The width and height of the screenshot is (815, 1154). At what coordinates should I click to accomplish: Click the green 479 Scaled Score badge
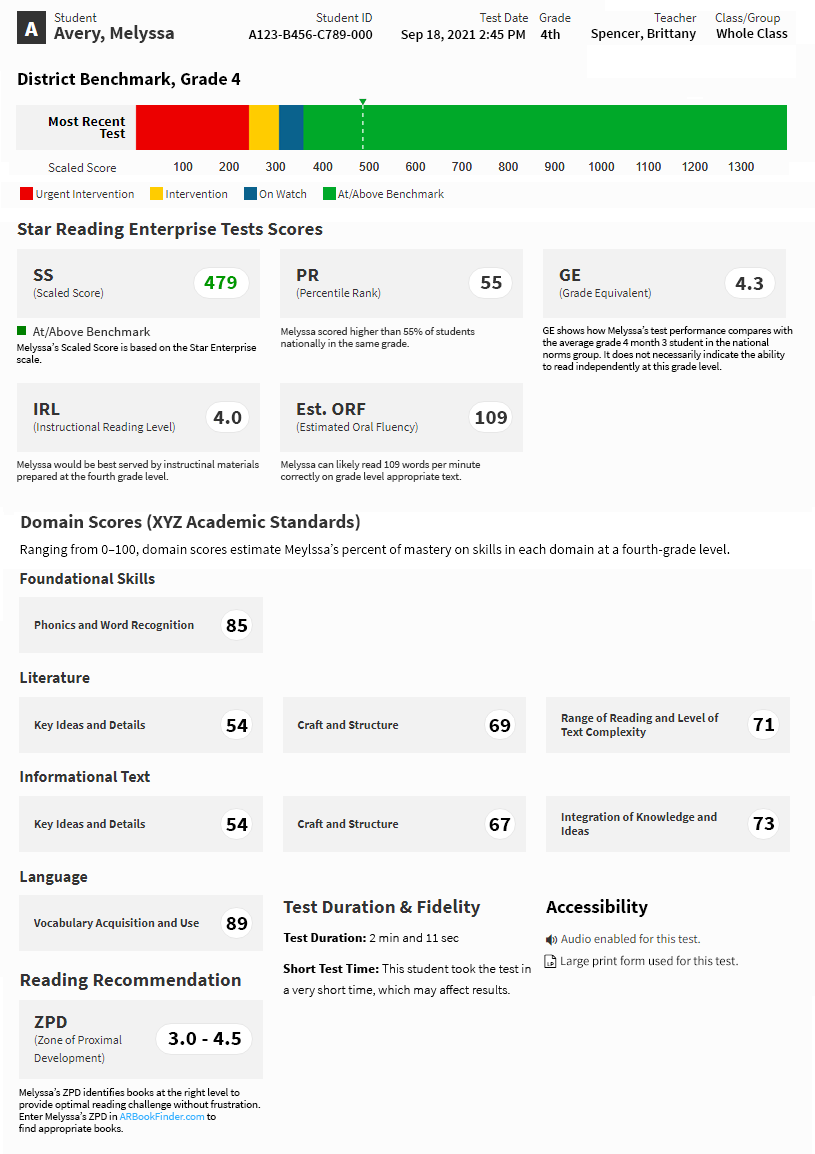[221, 283]
